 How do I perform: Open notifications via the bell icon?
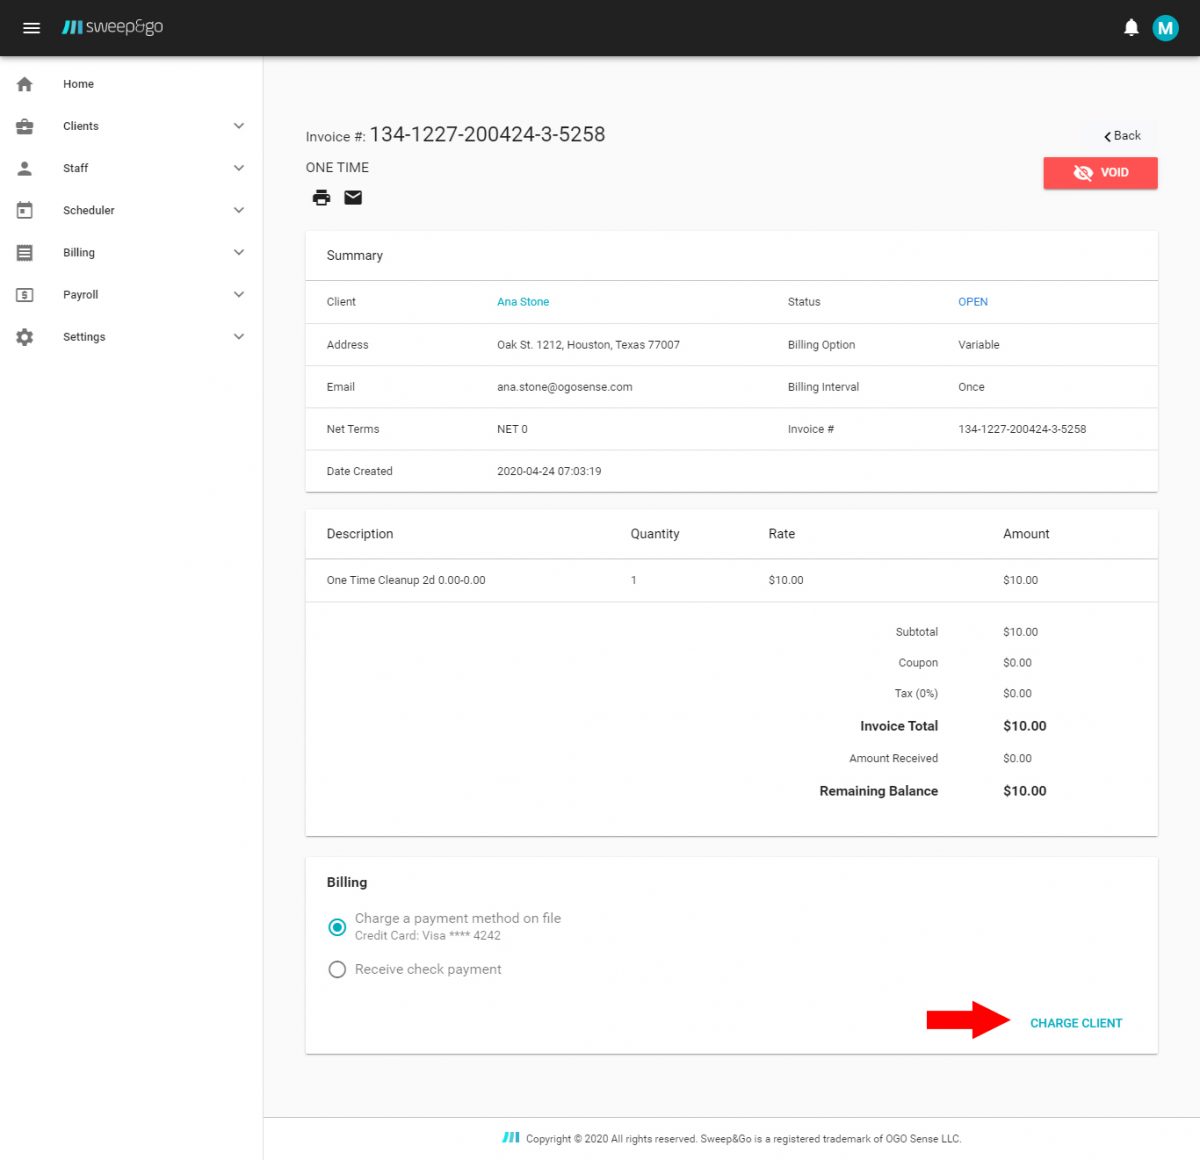click(x=1131, y=27)
